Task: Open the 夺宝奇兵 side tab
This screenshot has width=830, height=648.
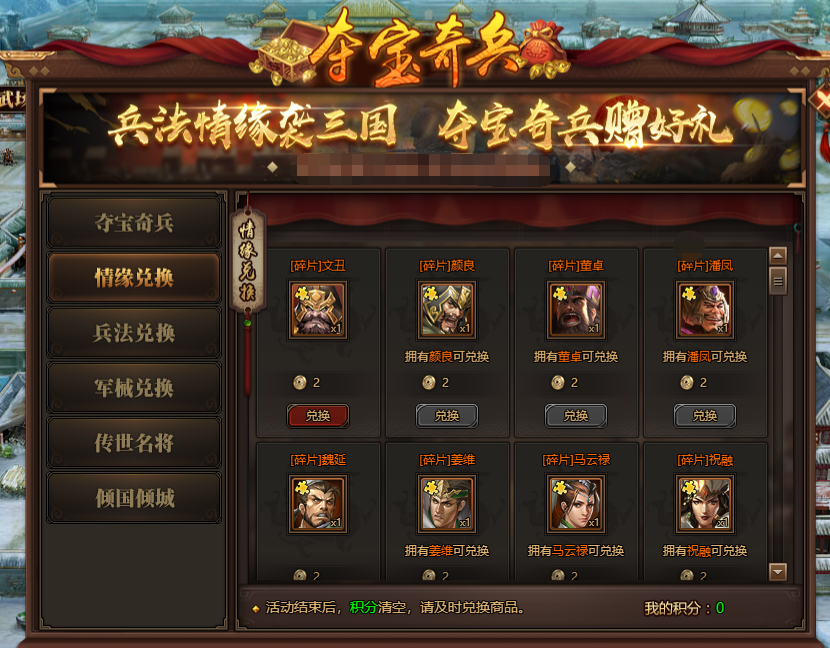Action: [134, 222]
